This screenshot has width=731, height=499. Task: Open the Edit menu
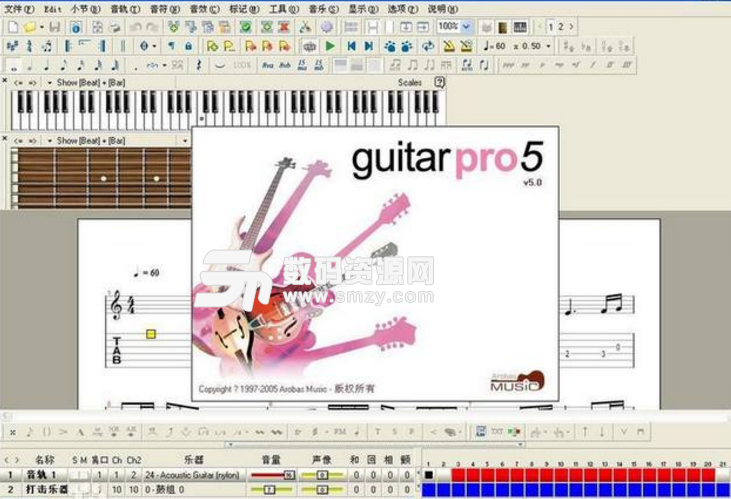click(53, 9)
